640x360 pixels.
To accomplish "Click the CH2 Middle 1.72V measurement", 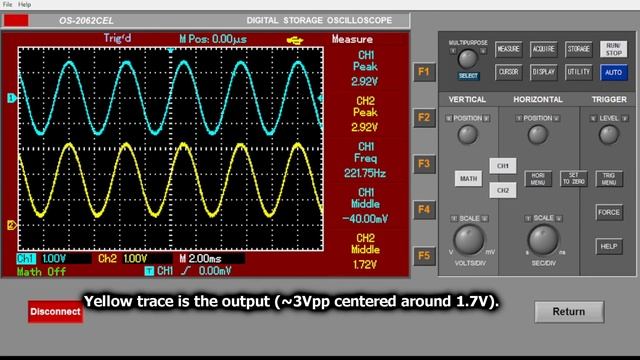I will point(365,251).
